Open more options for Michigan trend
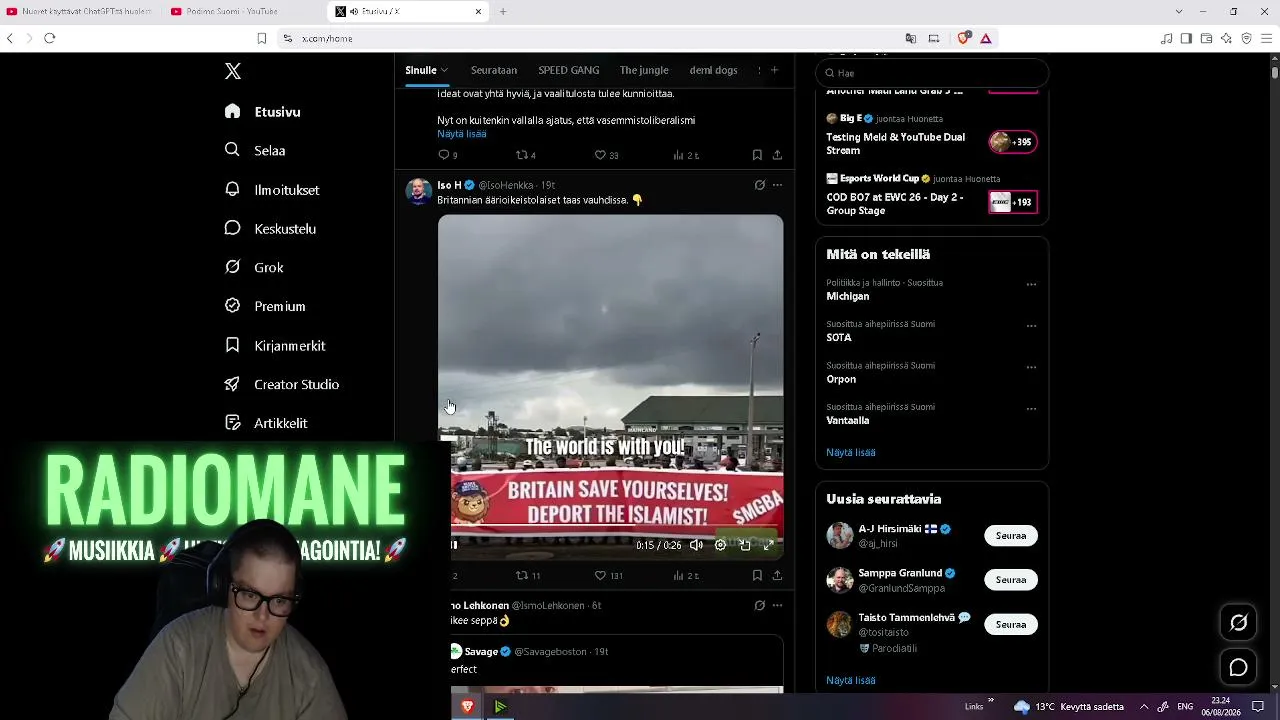 pyautogui.click(x=1031, y=284)
